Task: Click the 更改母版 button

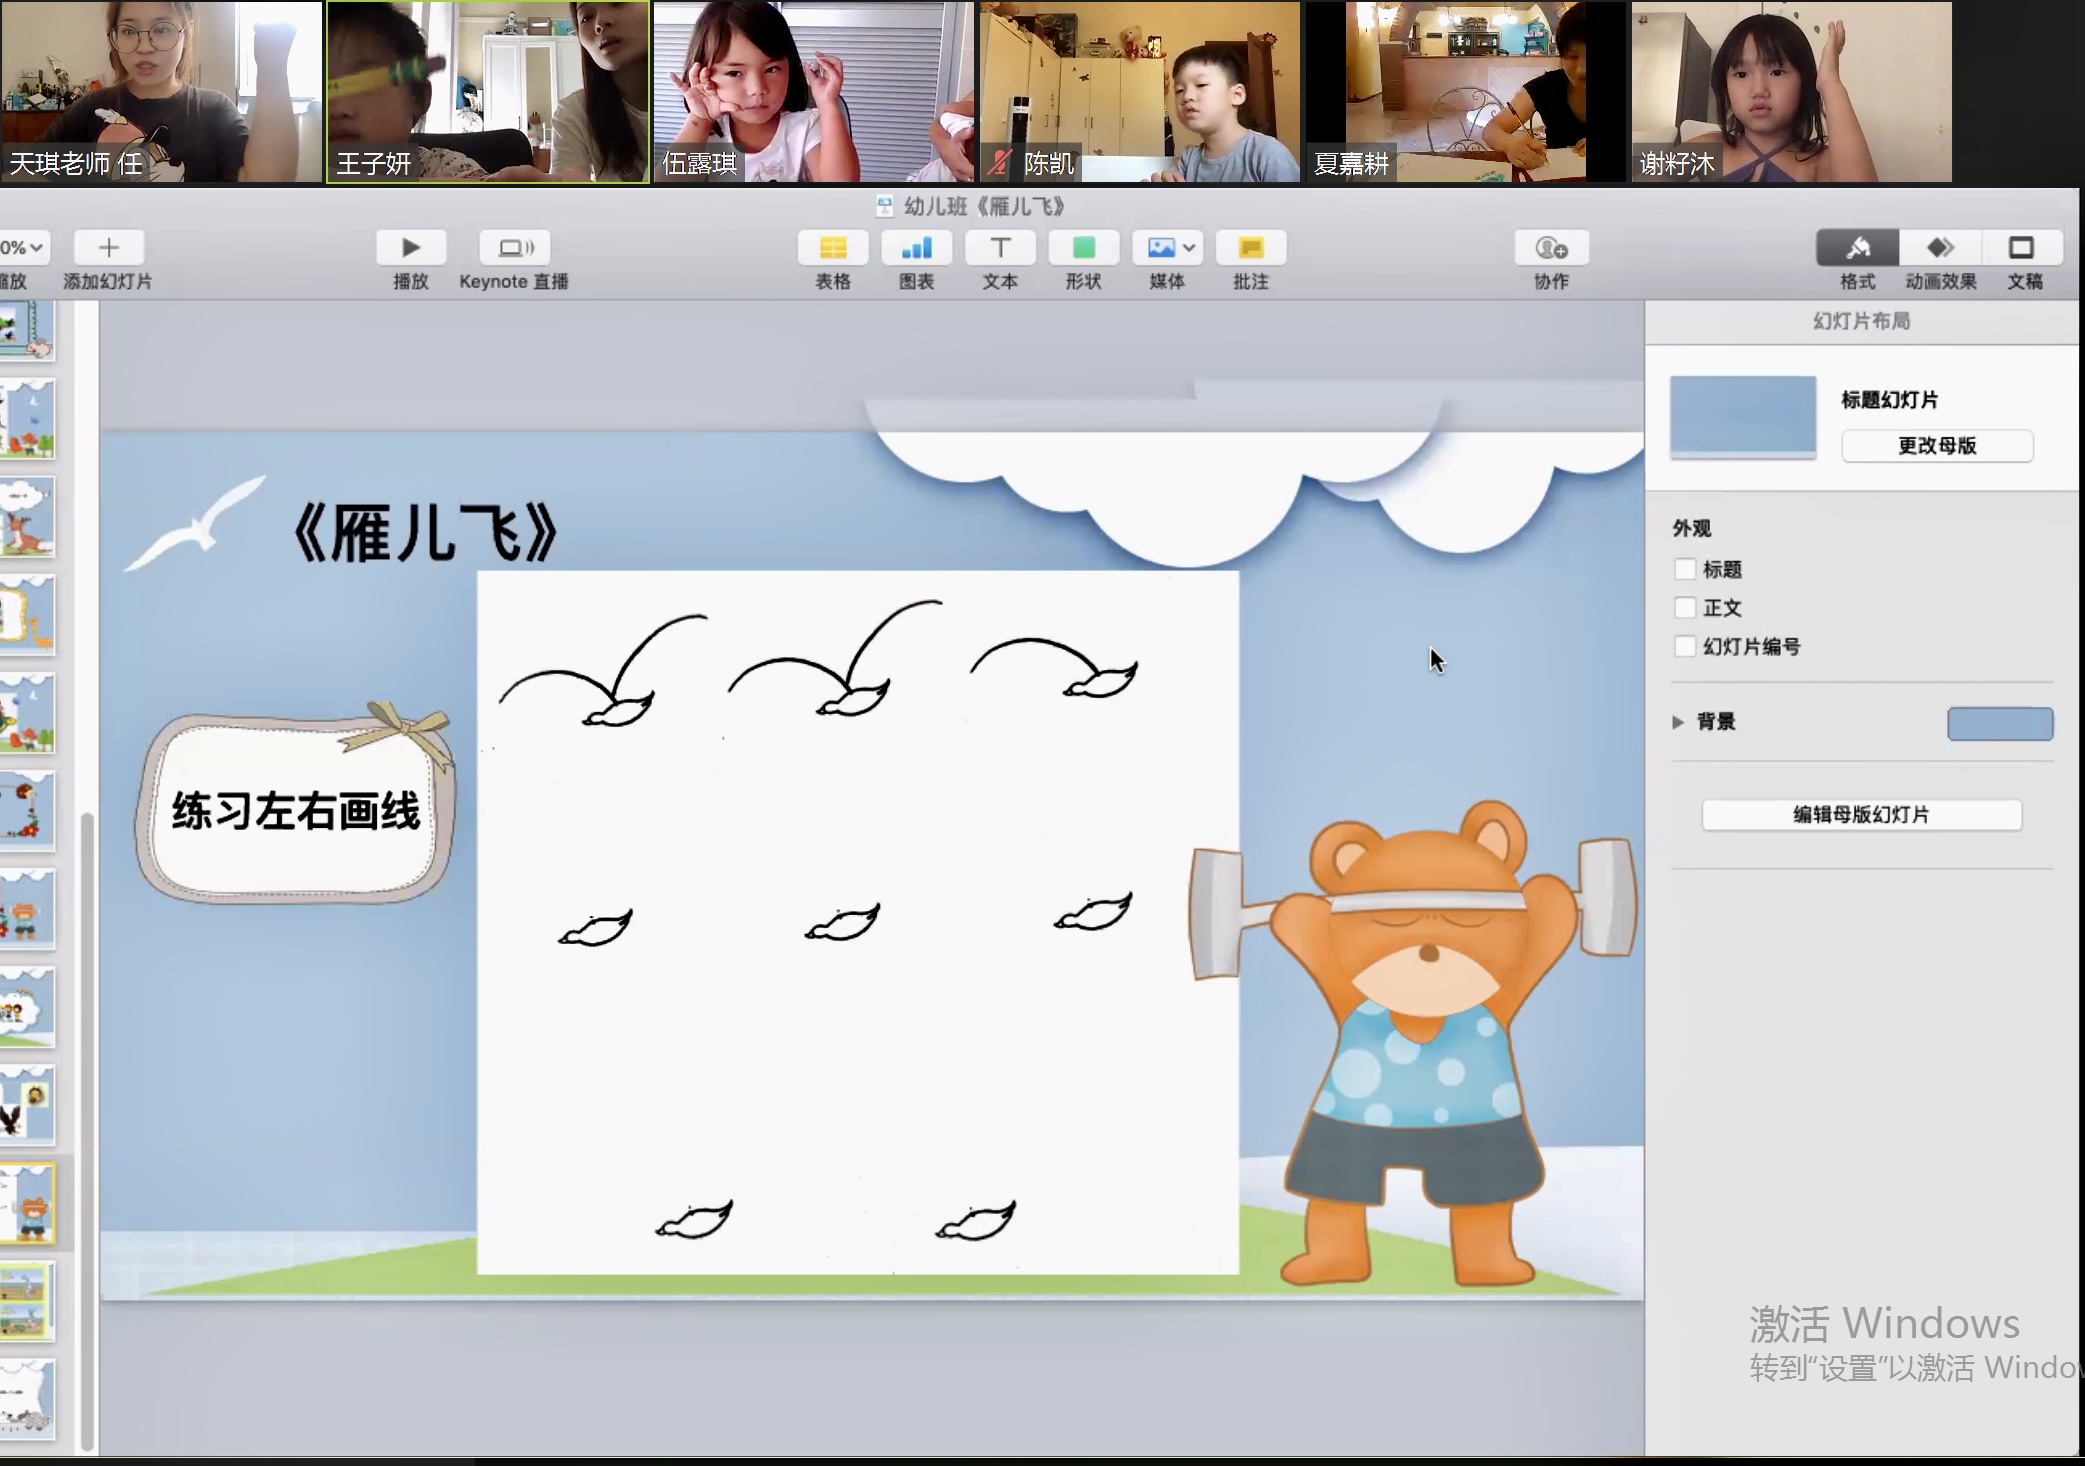Action: point(1937,446)
